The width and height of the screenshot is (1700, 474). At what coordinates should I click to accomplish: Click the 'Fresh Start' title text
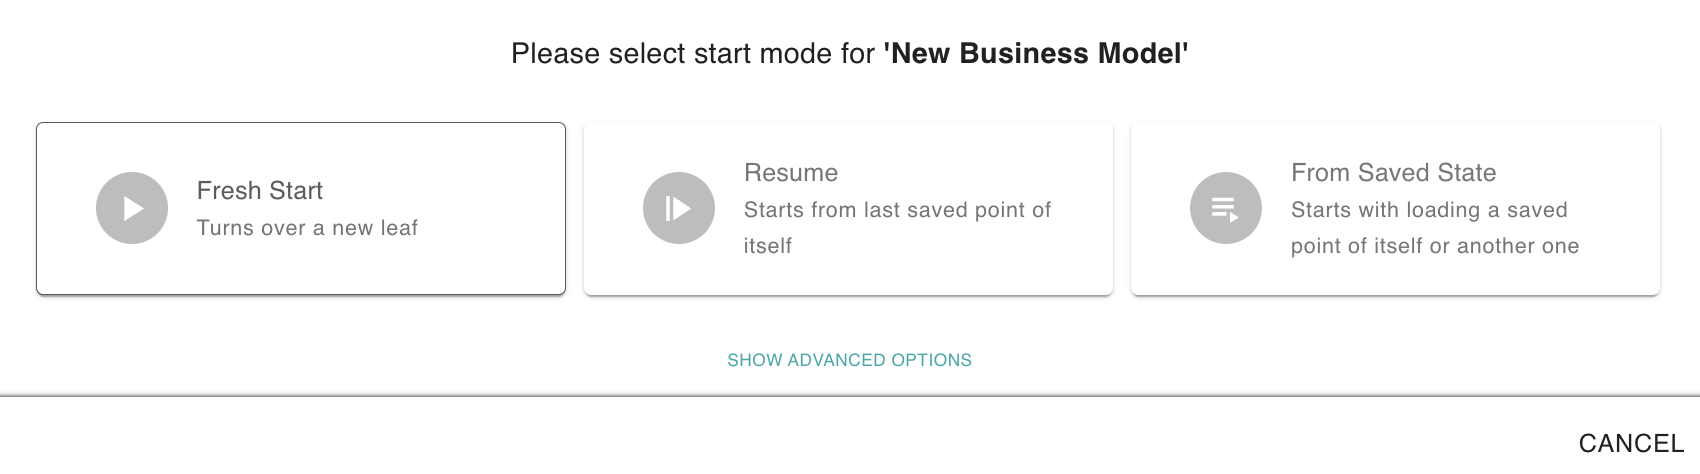click(x=260, y=190)
